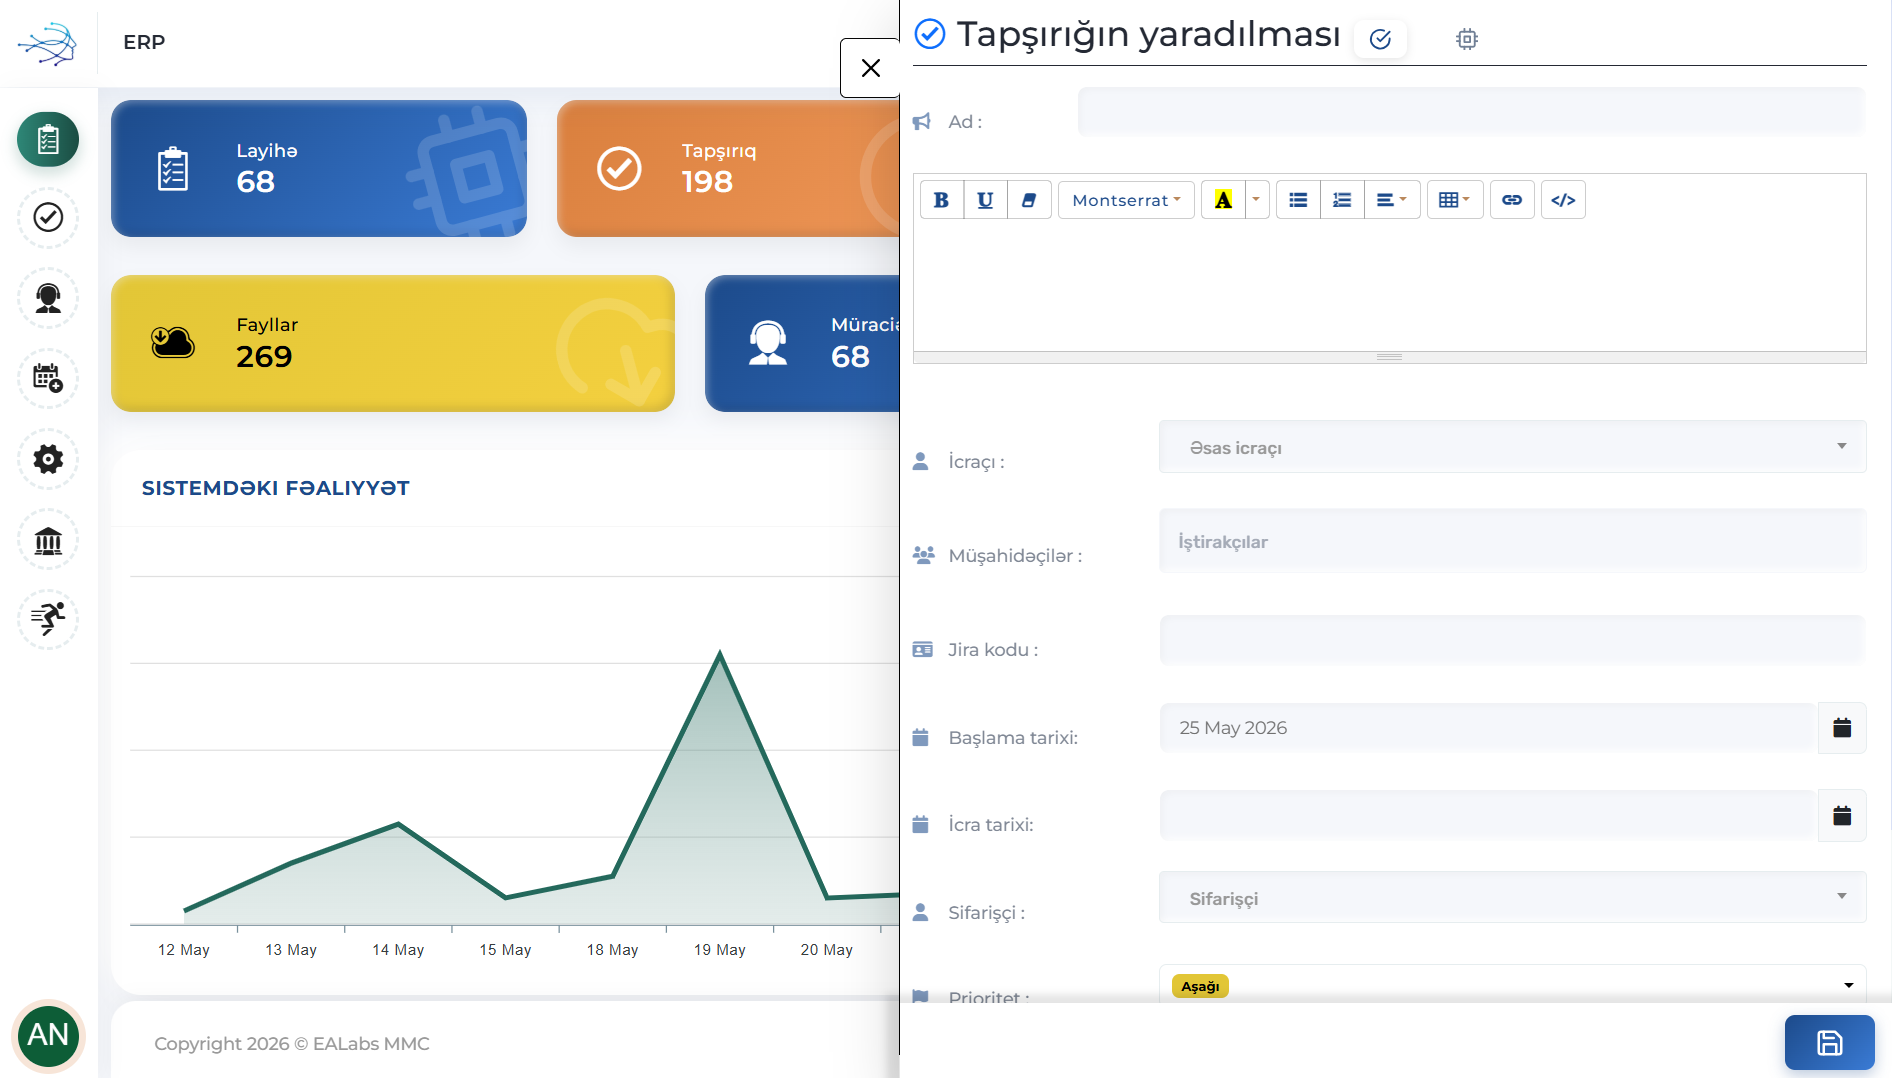Apply the yellow highlight color button
The height and width of the screenshot is (1078, 1892).
(1223, 200)
